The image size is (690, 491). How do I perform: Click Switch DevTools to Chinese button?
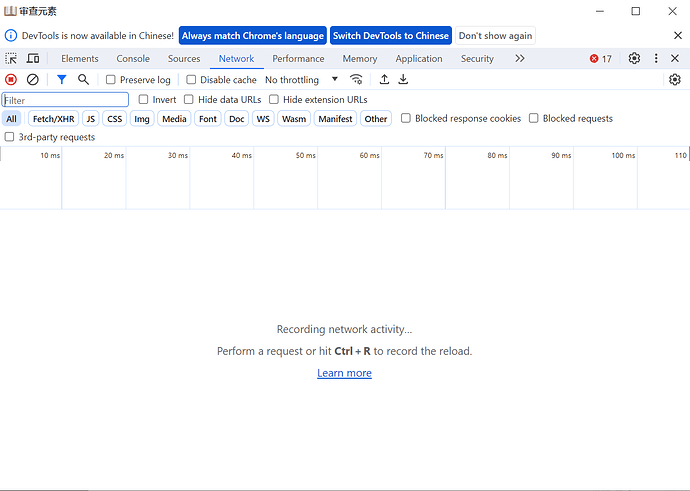pos(391,35)
